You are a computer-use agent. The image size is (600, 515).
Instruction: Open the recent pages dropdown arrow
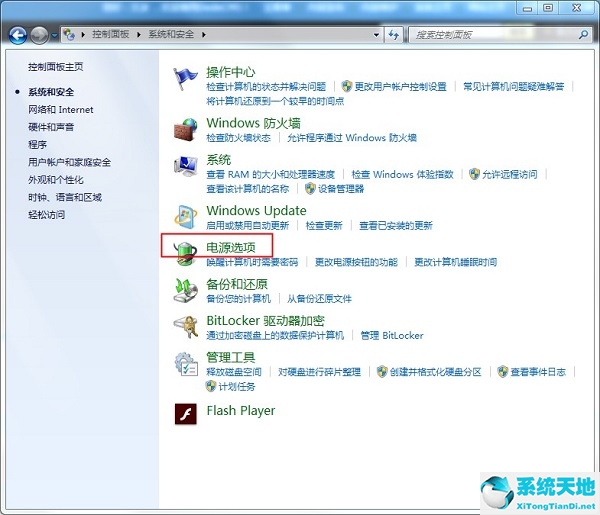tap(54, 36)
